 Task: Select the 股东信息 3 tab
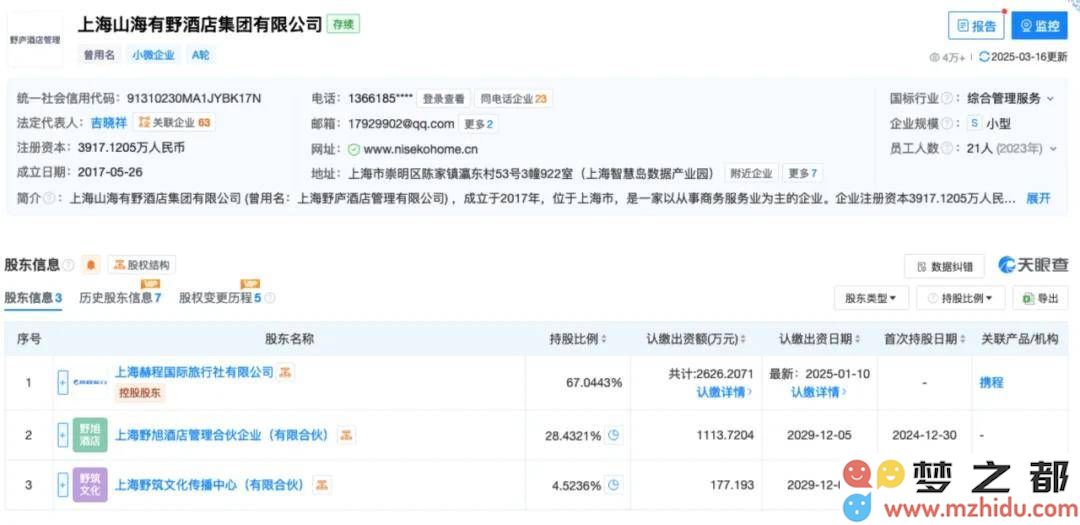pos(33,298)
